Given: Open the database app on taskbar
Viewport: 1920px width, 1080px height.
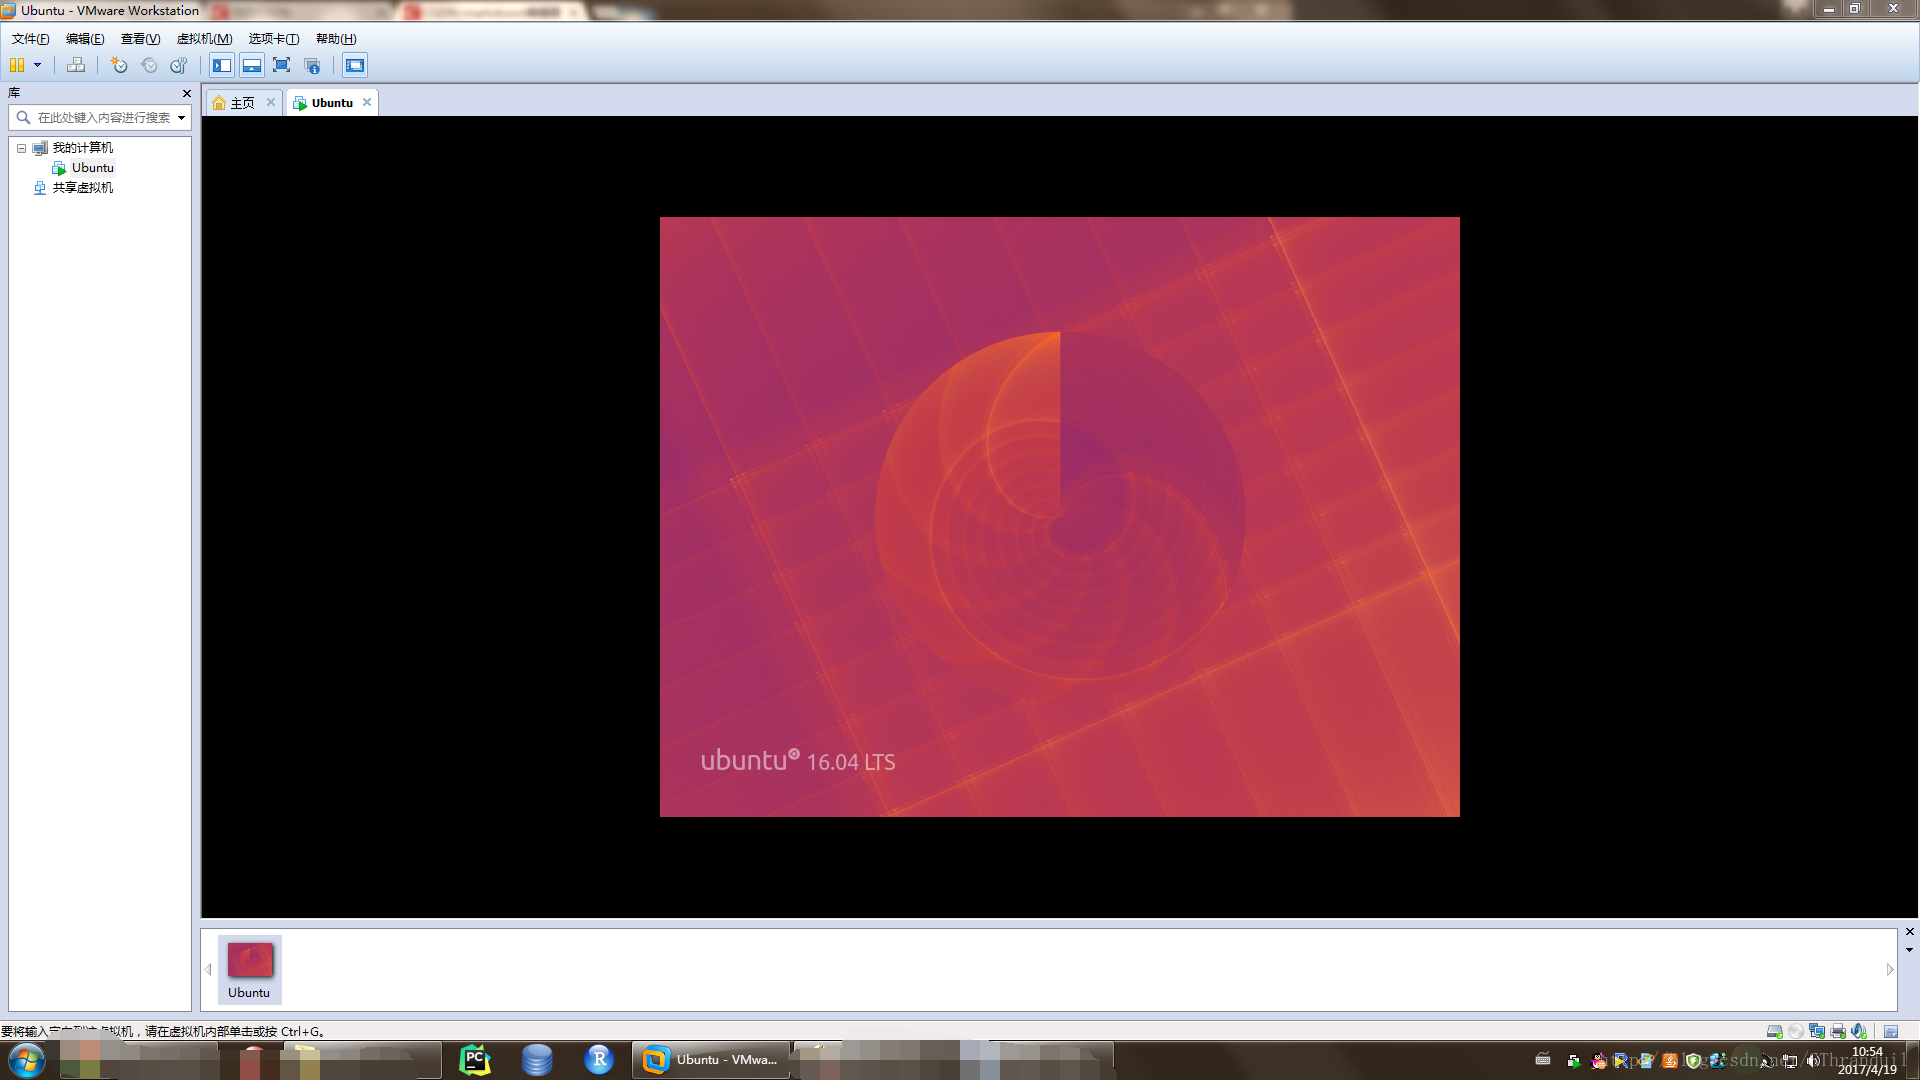Looking at the screenshot, I should (x=537, y=1060).
